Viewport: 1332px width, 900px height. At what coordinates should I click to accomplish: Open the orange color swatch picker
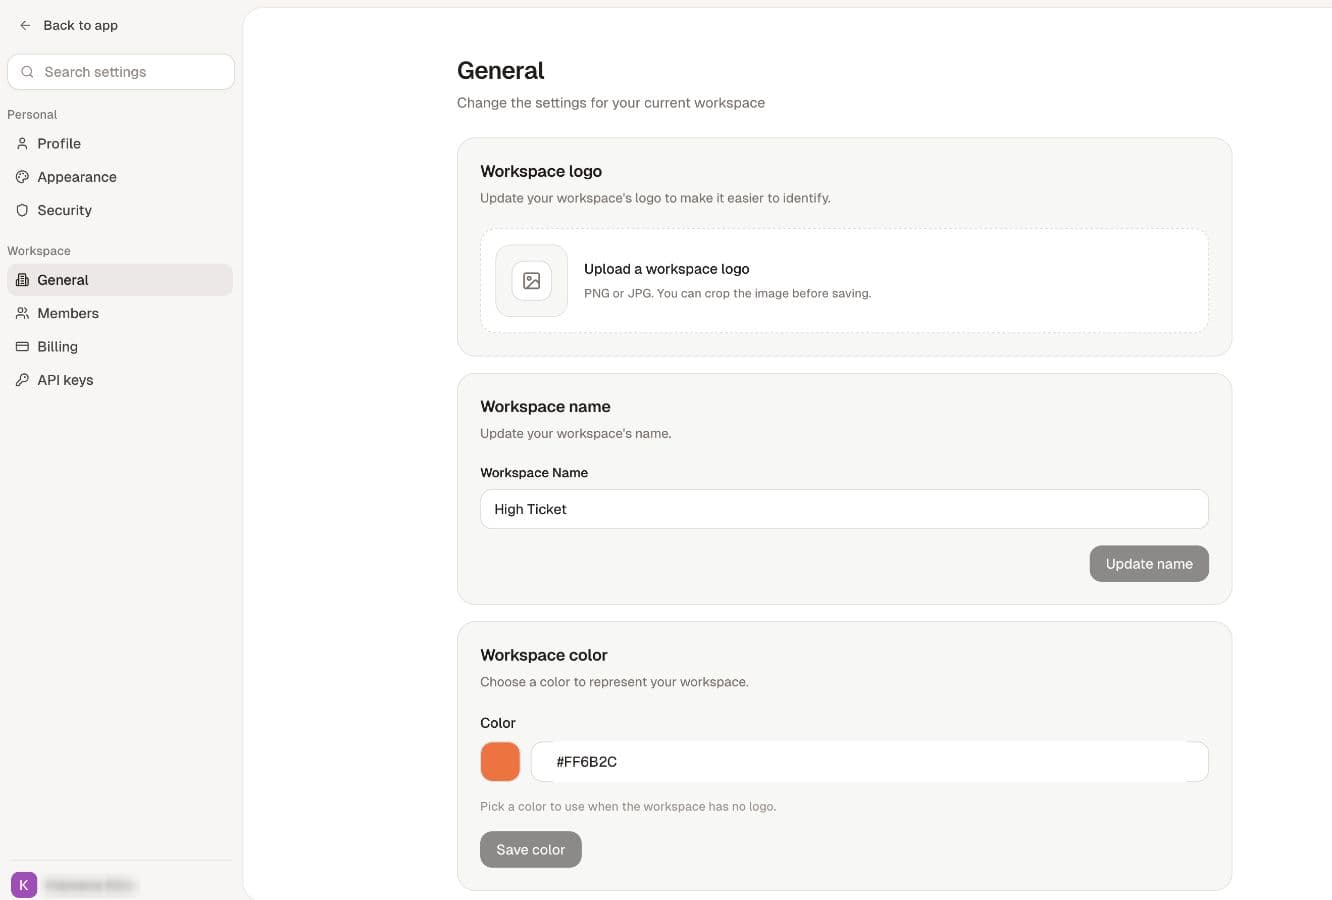[x=500, y=762]
